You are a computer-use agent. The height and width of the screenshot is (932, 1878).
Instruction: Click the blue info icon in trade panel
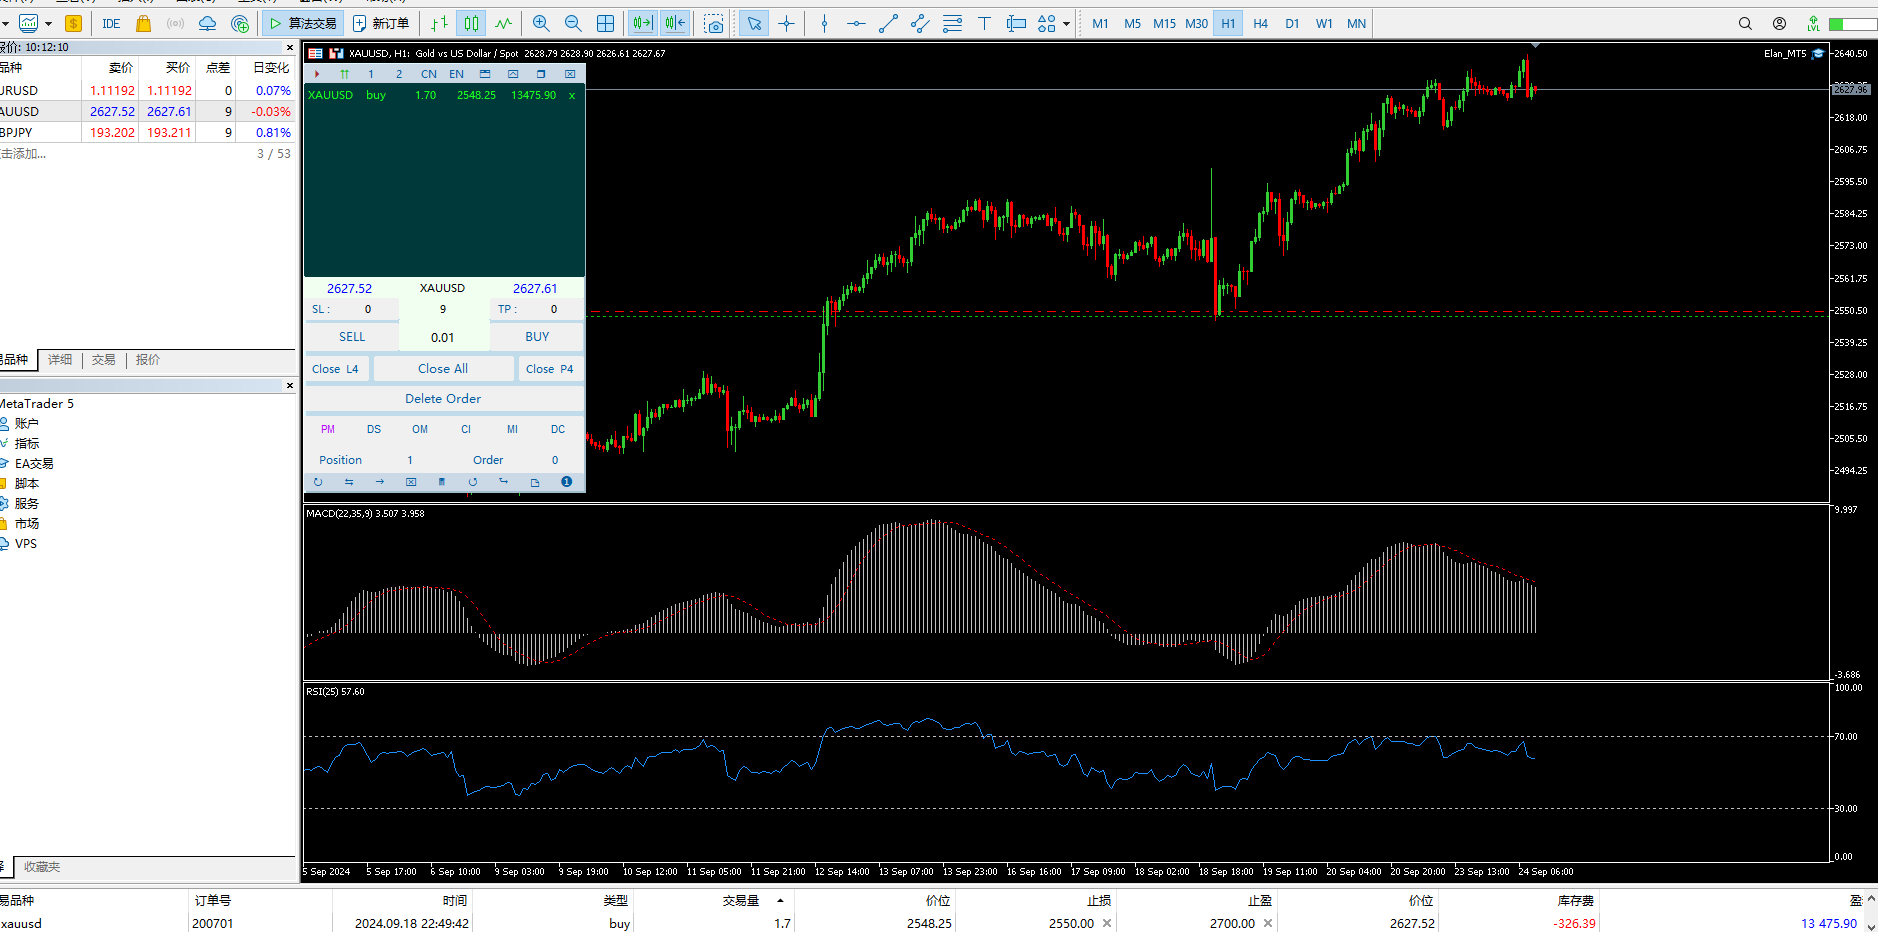[x=566, y=482]
